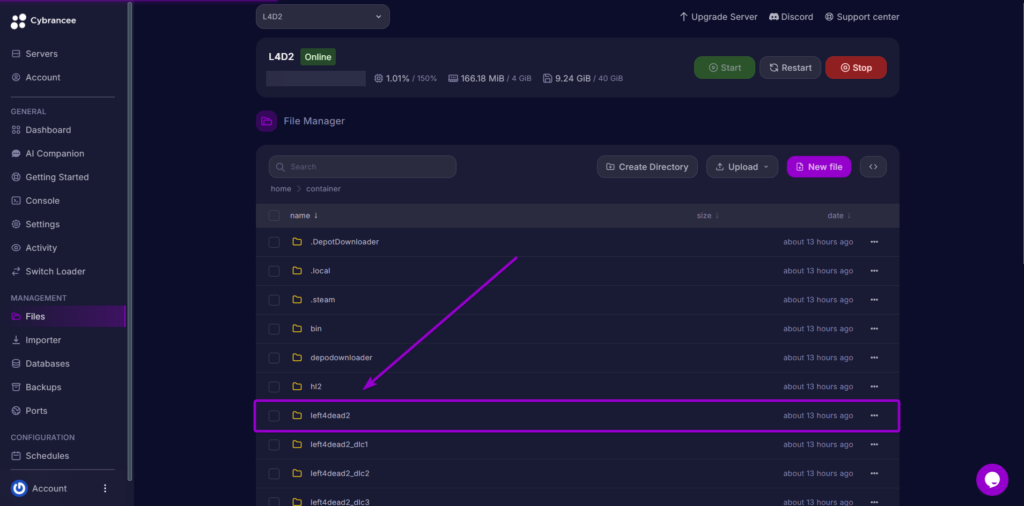
Task: Click folder icon of hl2 row
Action: pos(297,387)
